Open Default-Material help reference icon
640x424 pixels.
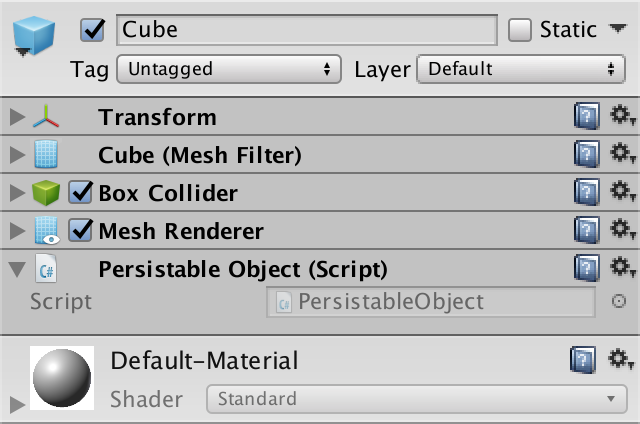[x=585, y=360]
